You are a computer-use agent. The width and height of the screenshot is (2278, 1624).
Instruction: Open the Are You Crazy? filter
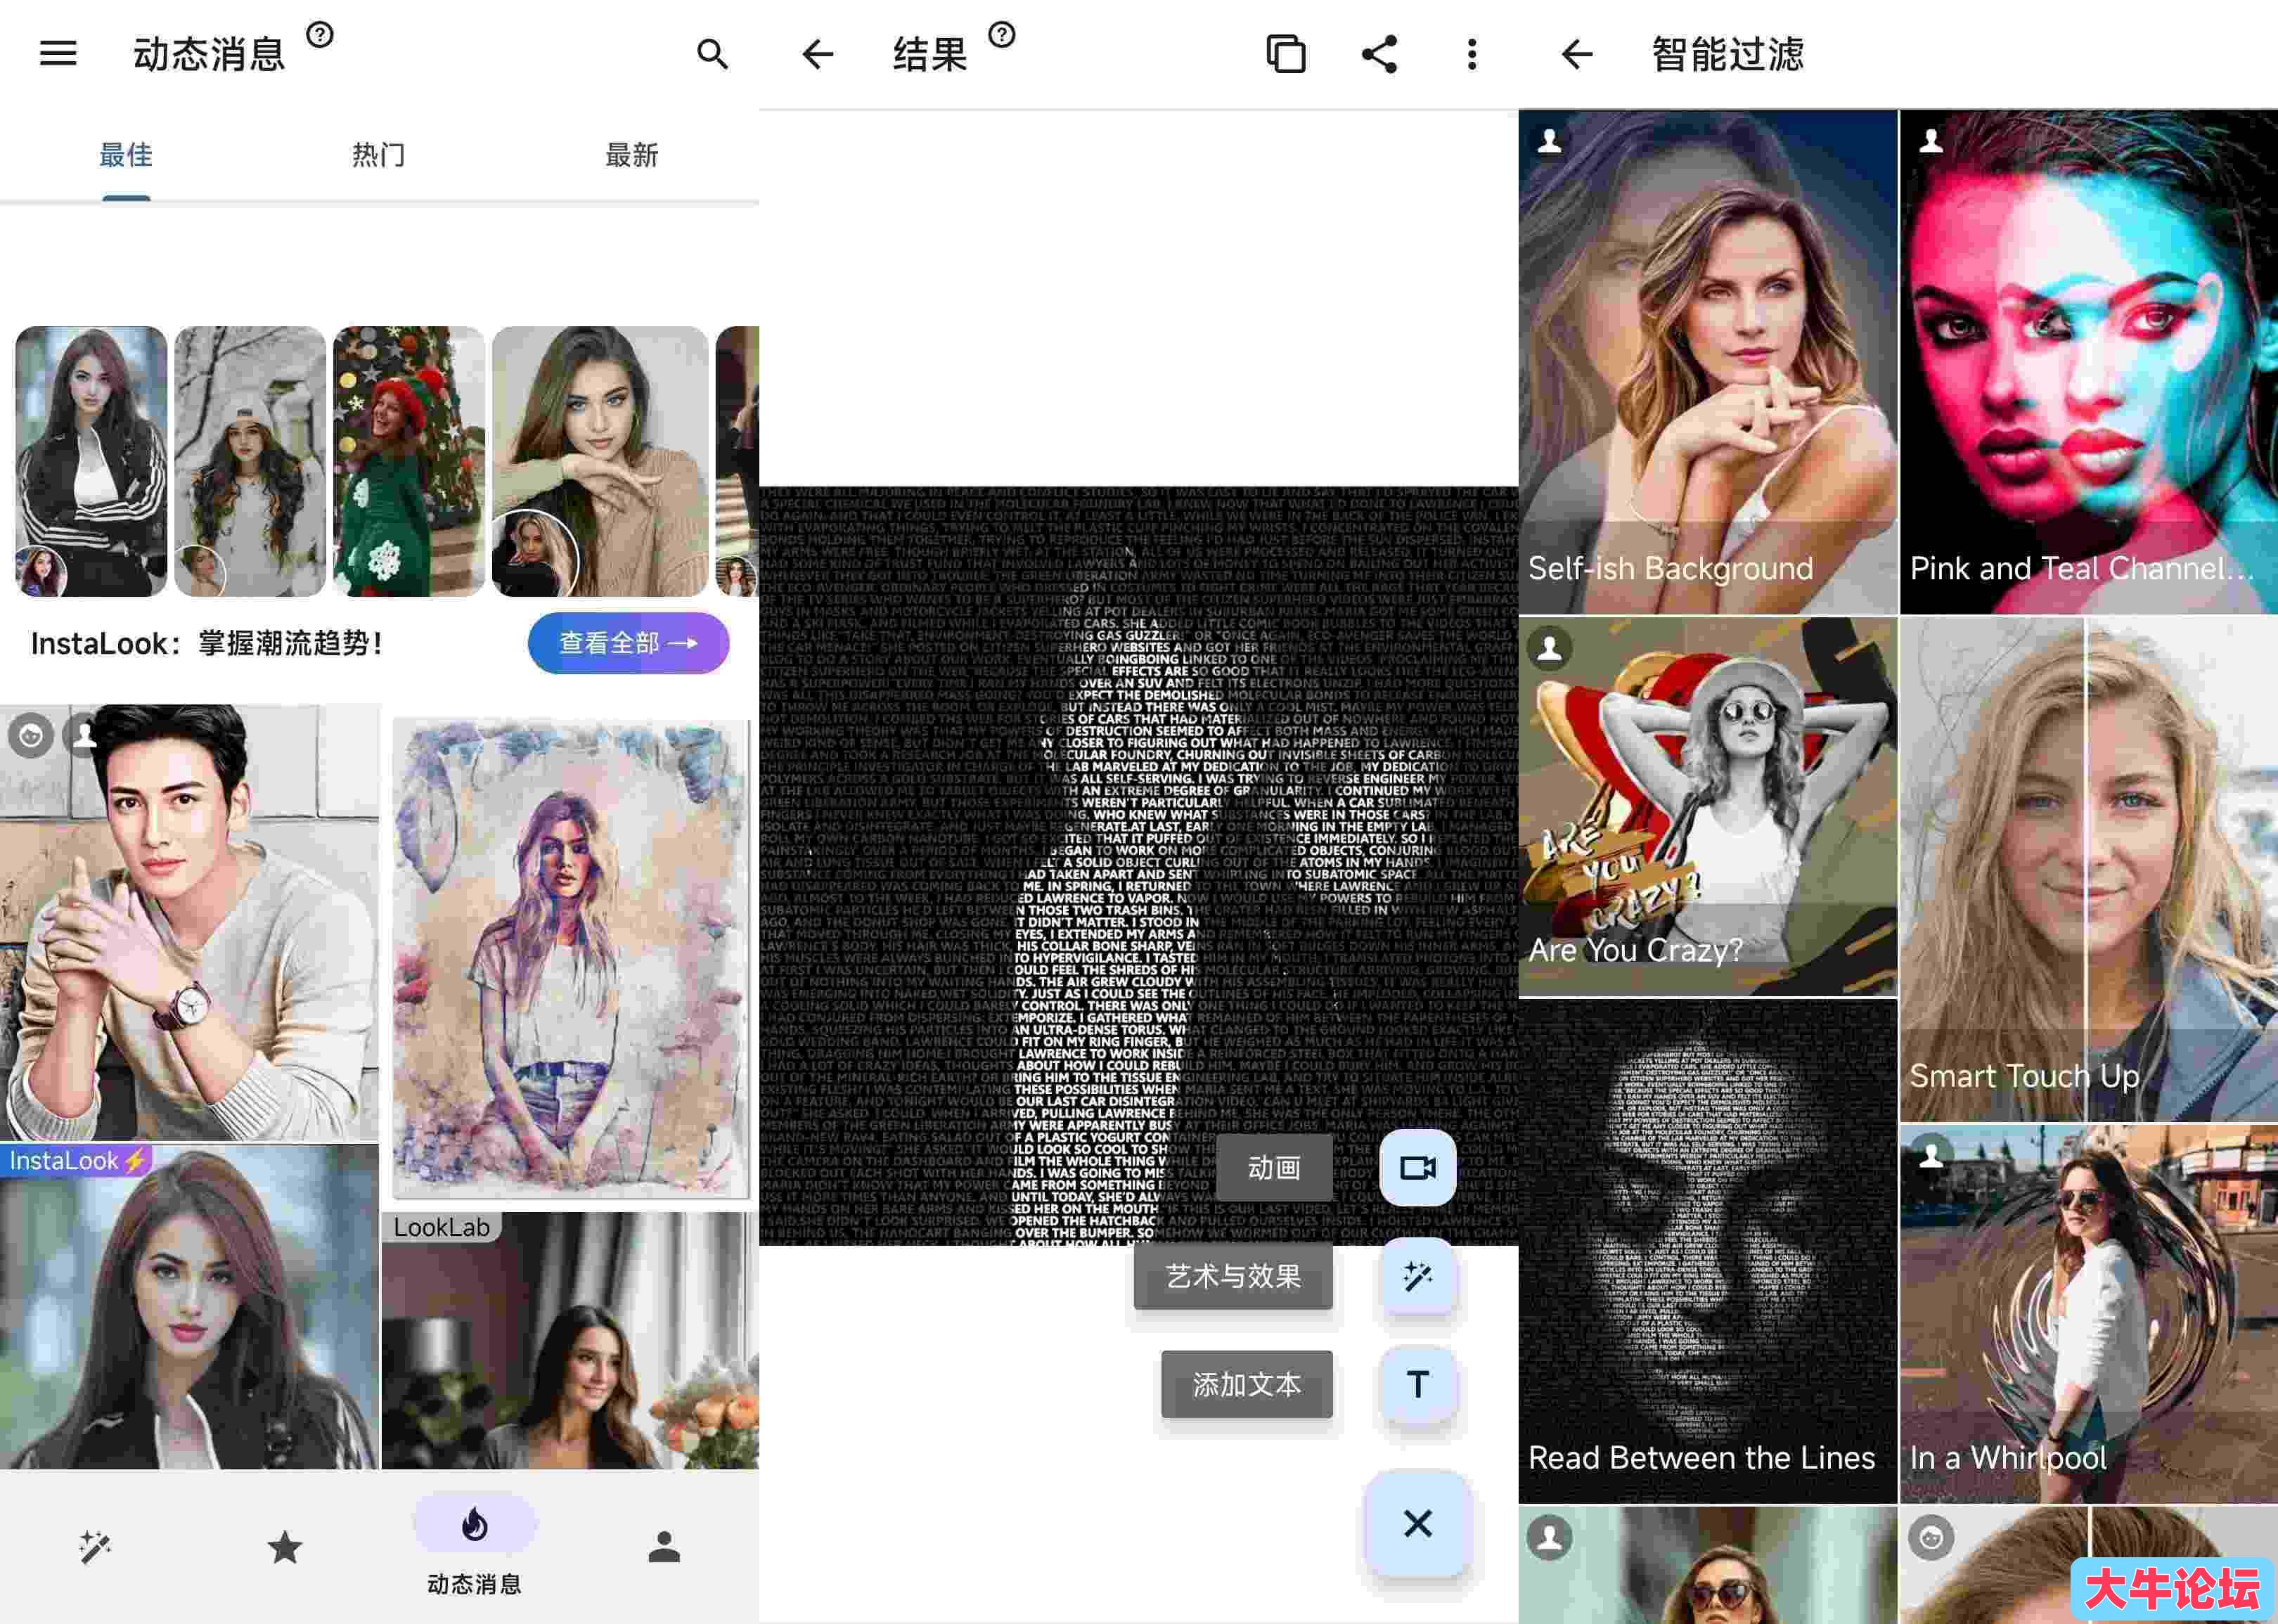tap(1707, 806)
